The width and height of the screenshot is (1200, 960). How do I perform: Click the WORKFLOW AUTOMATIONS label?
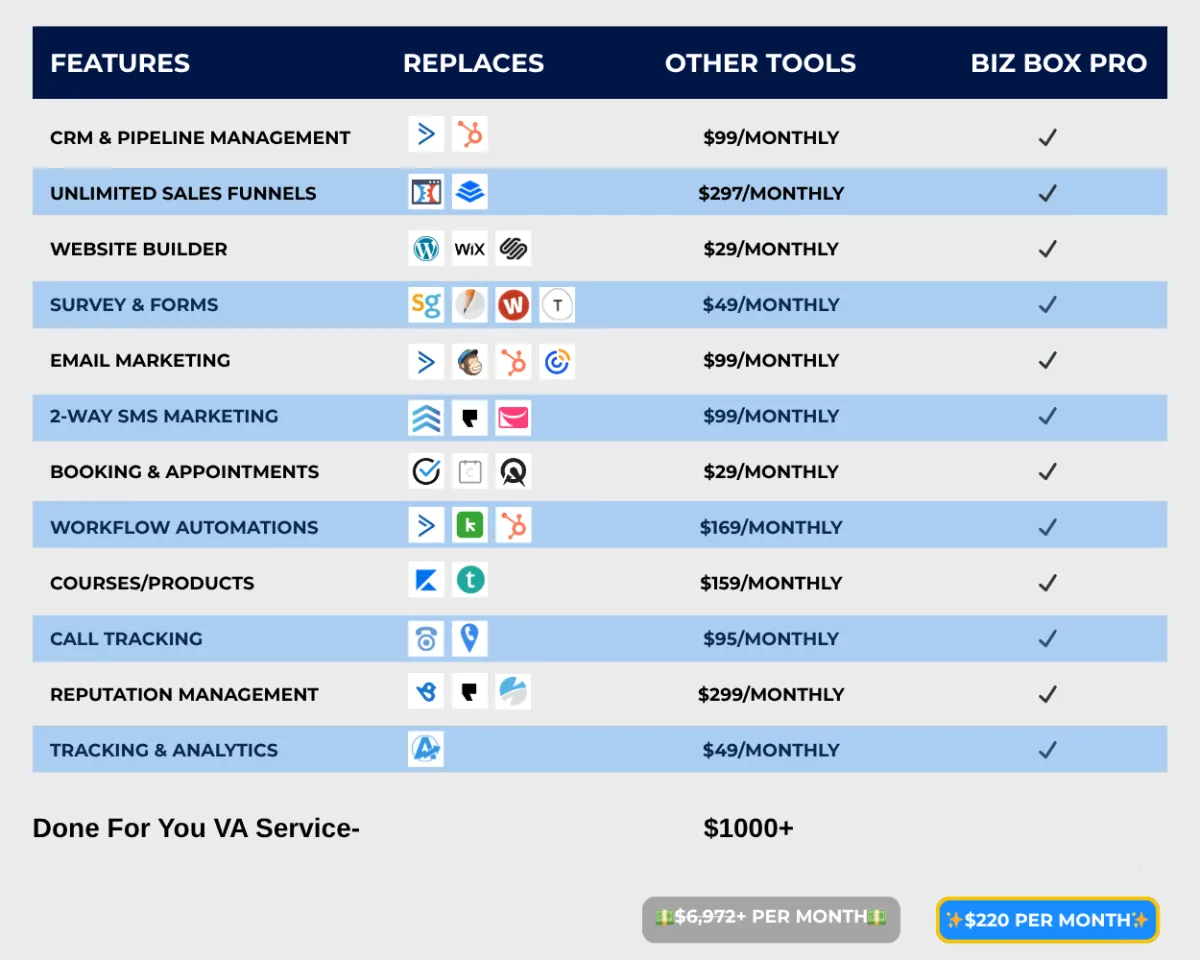point(184,528)
